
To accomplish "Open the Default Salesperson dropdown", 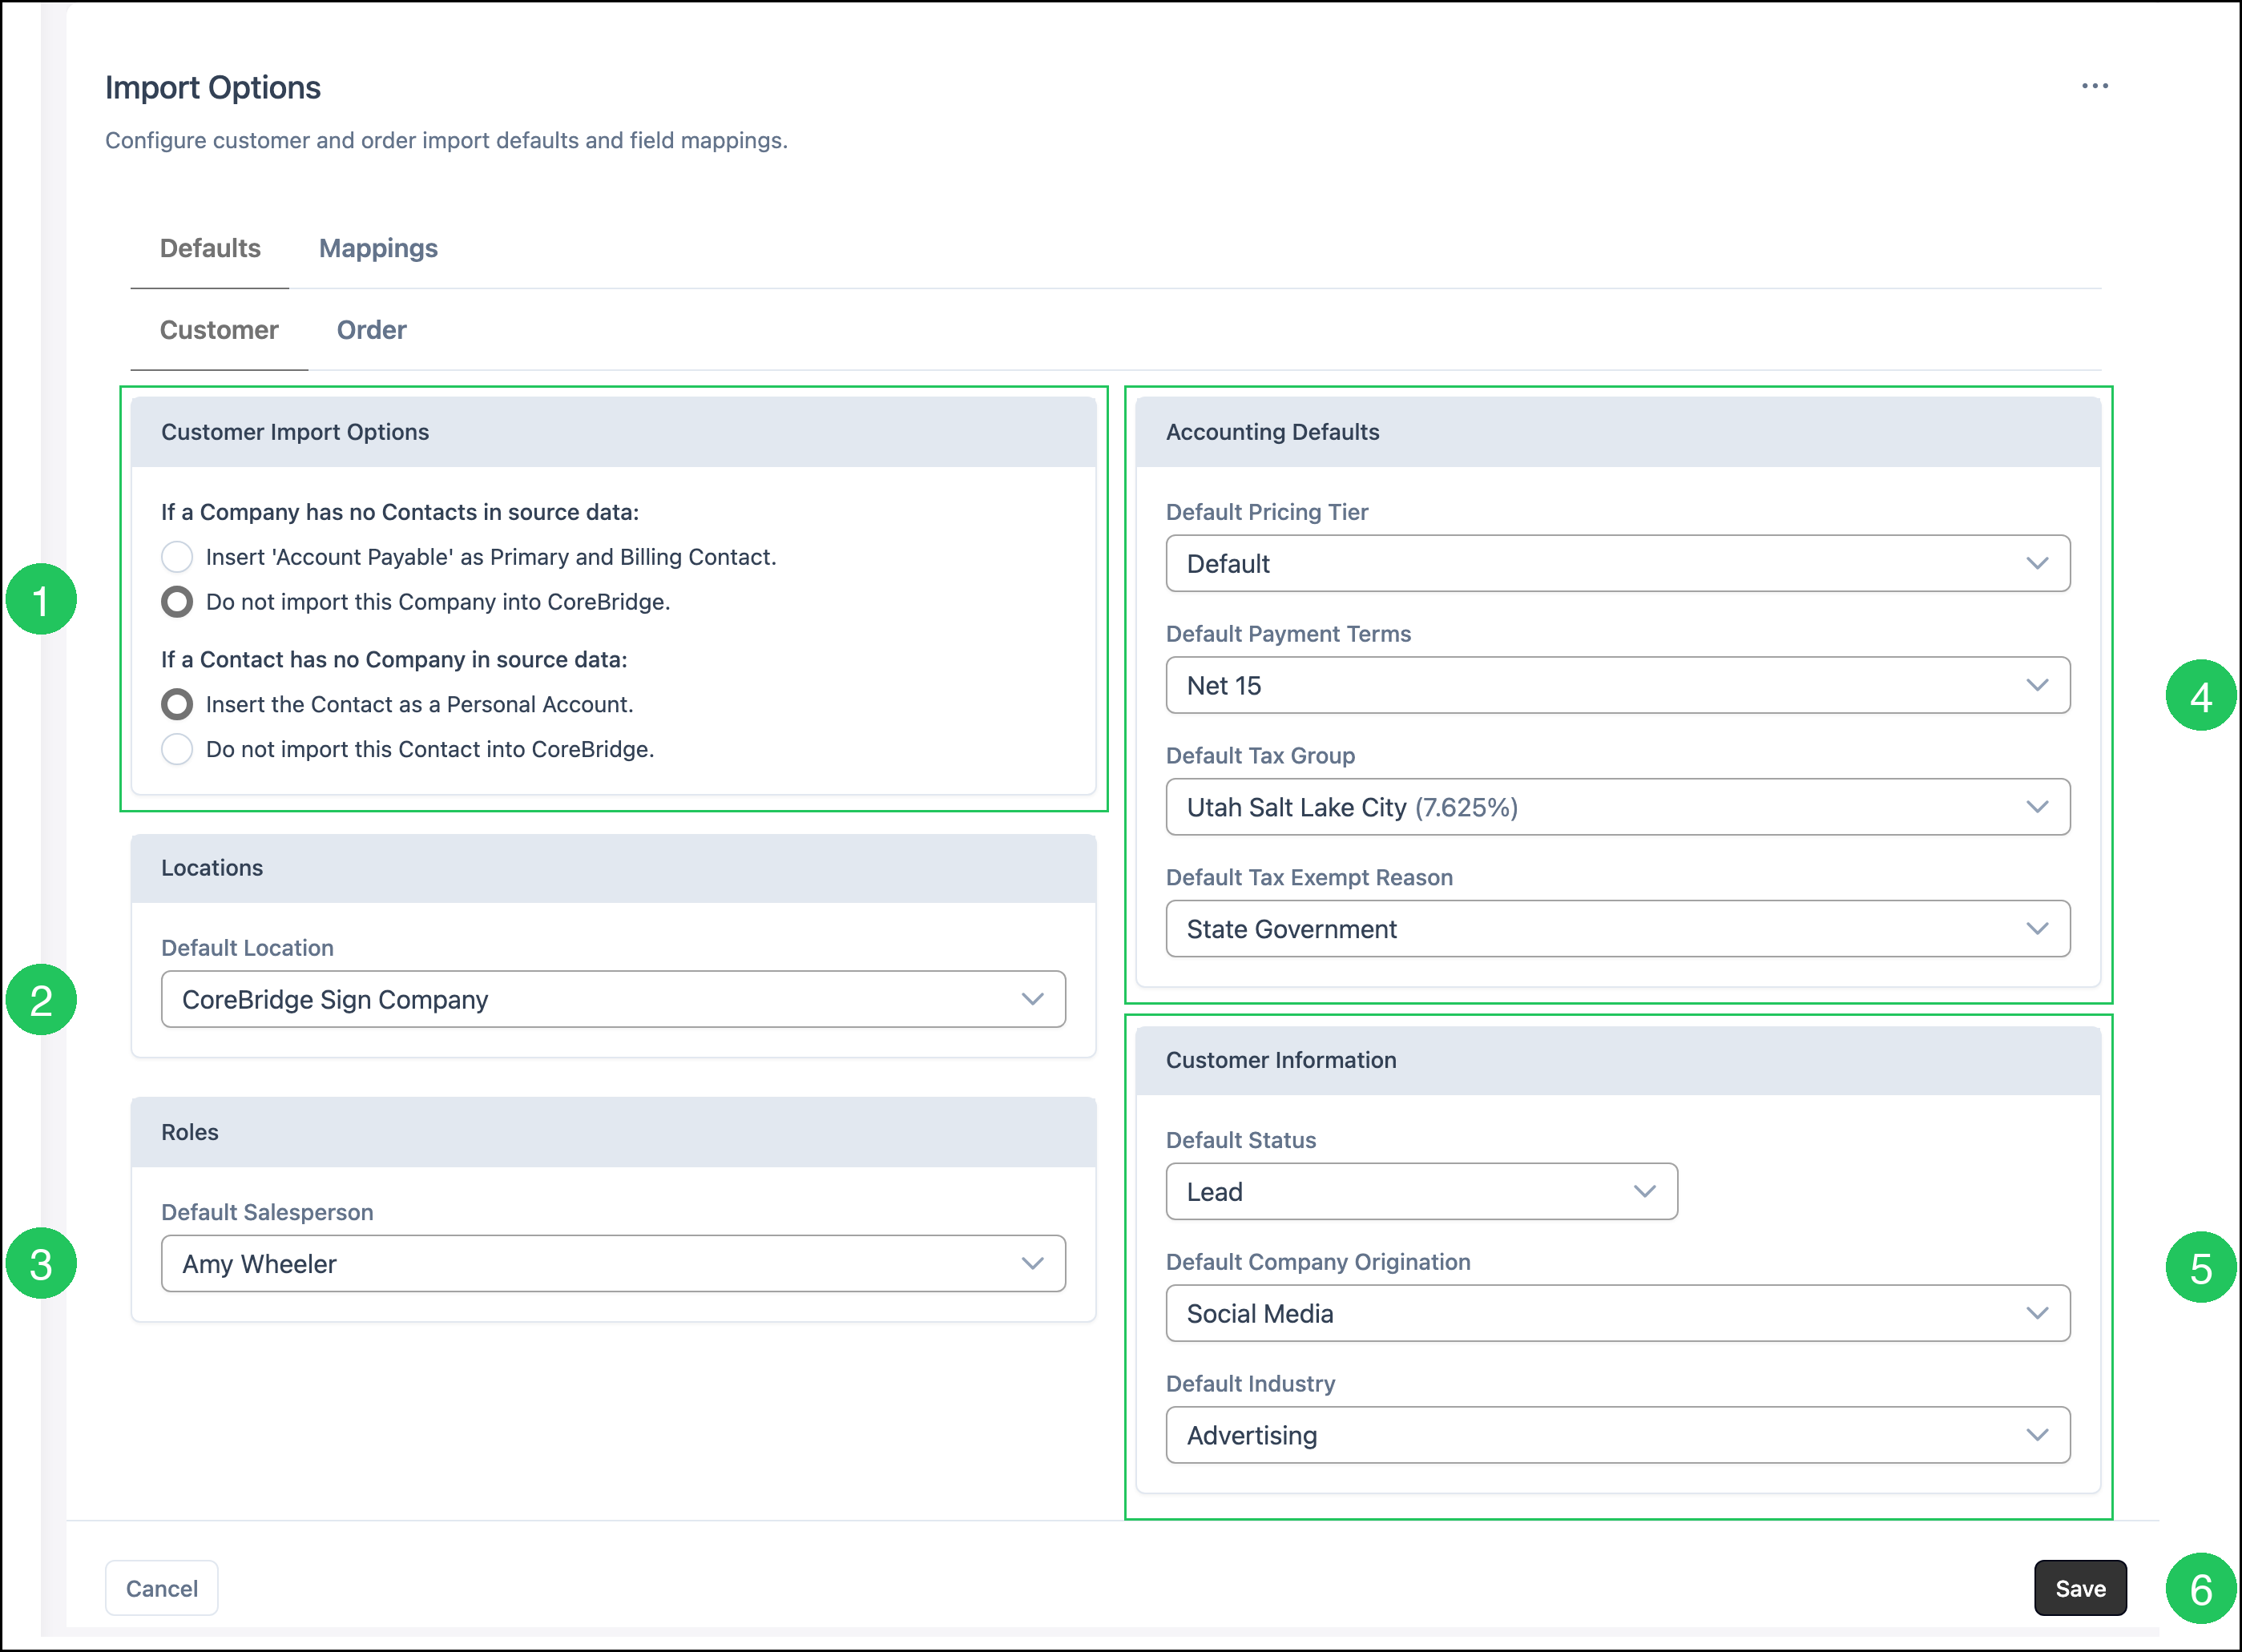I will (x=613, y=1264).
